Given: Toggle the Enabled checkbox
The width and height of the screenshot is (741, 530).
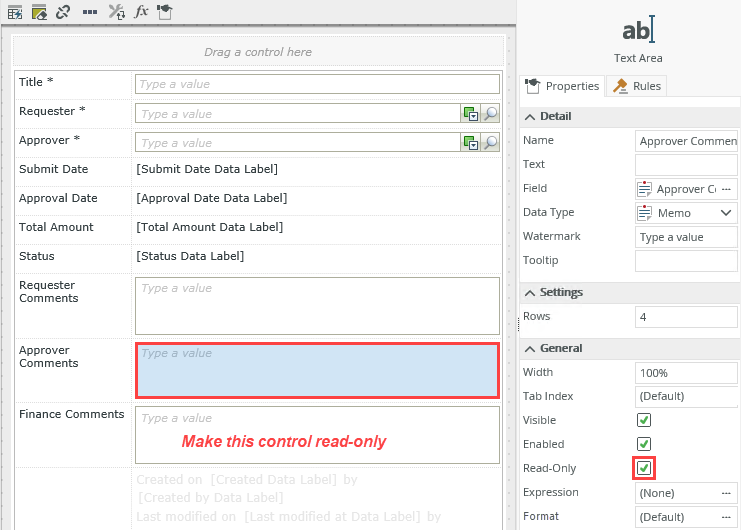Looking at the screenshot, I should [644, 444].
